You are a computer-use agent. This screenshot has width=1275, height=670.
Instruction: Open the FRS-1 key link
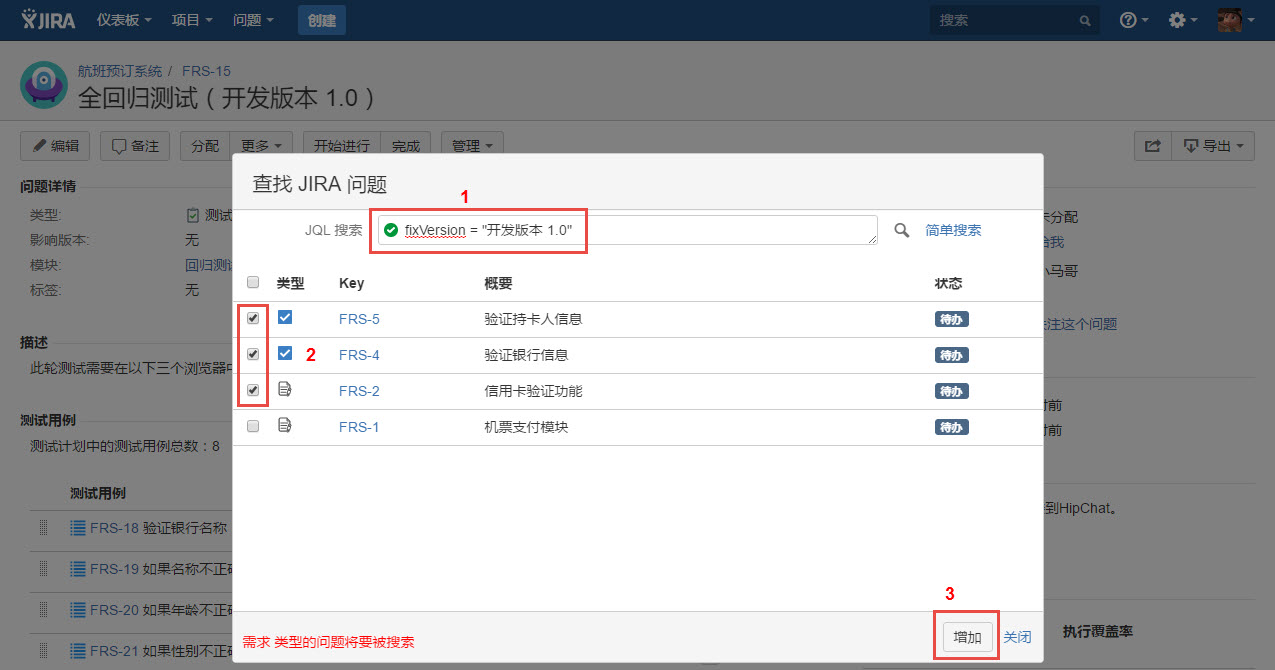(x=359, y=427)
